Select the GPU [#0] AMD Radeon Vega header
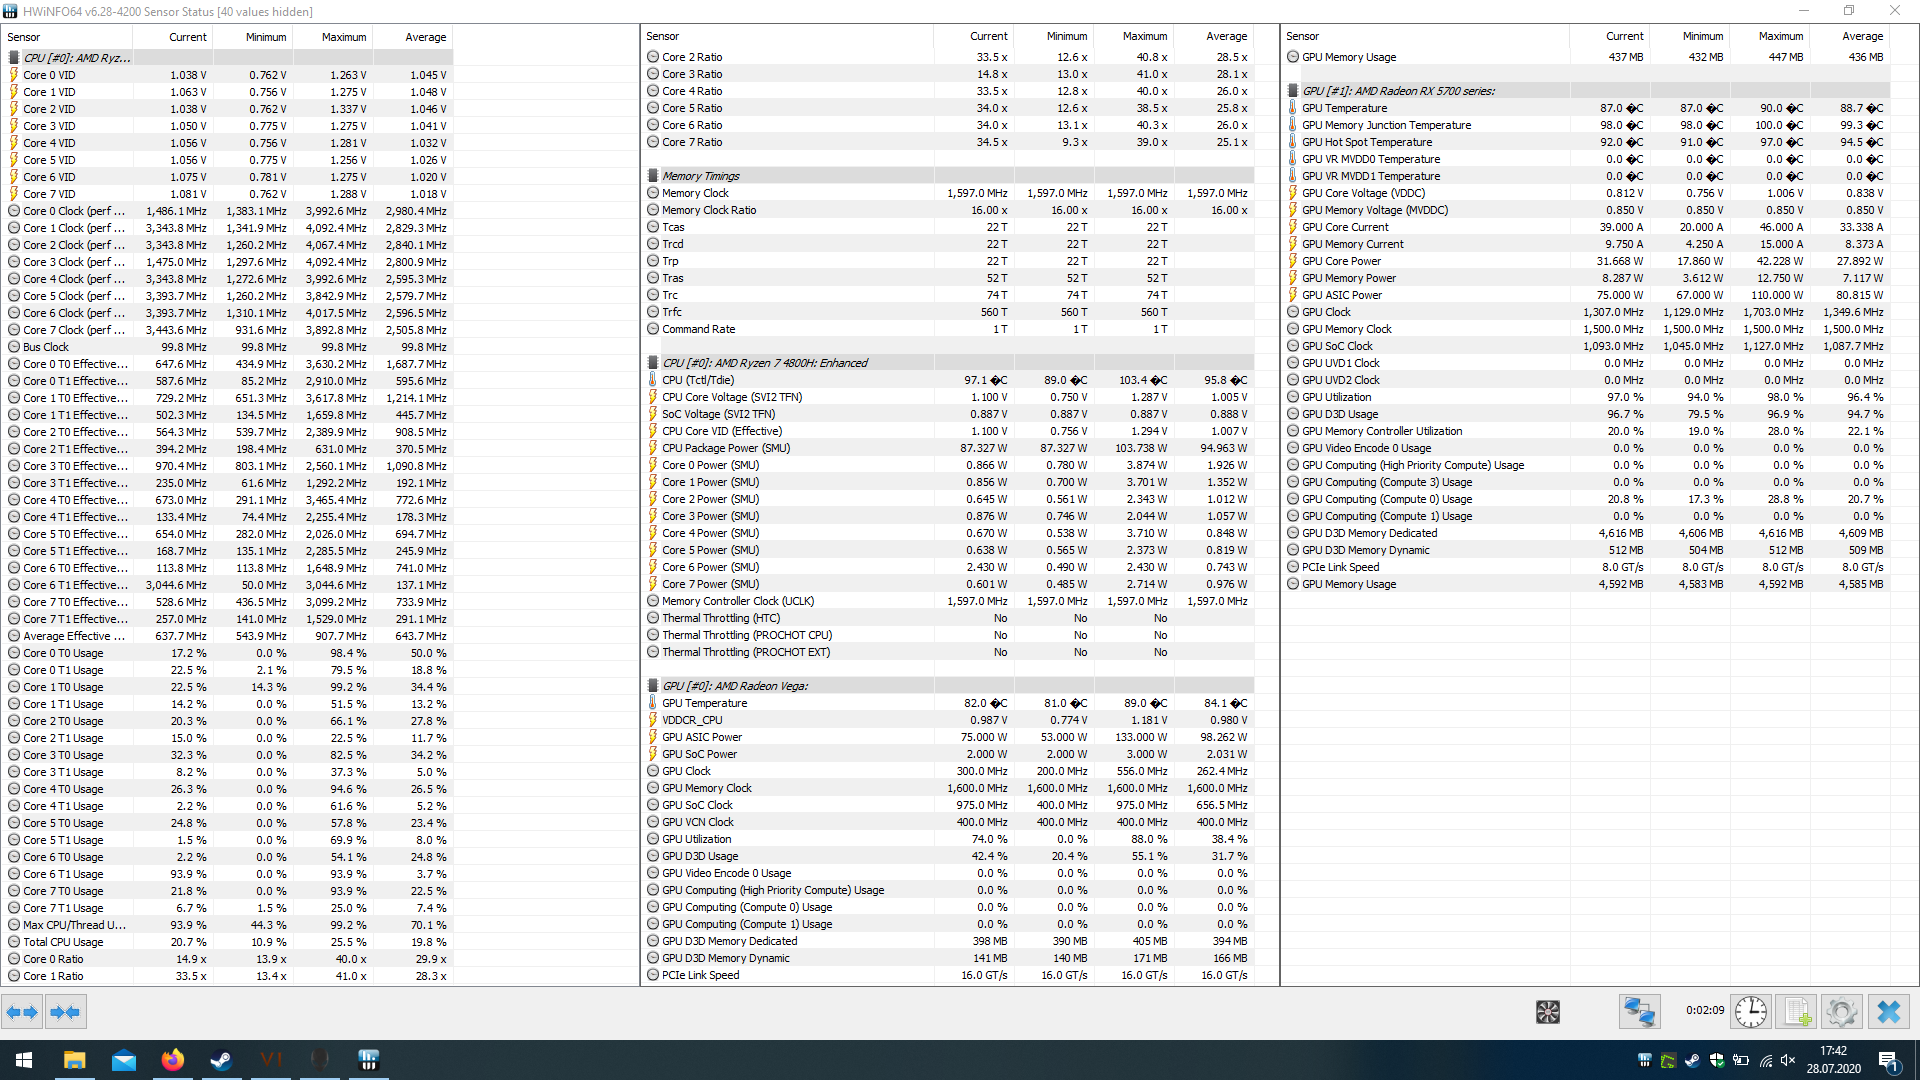Viewport: 1920px width, 1080px height. 734,686
